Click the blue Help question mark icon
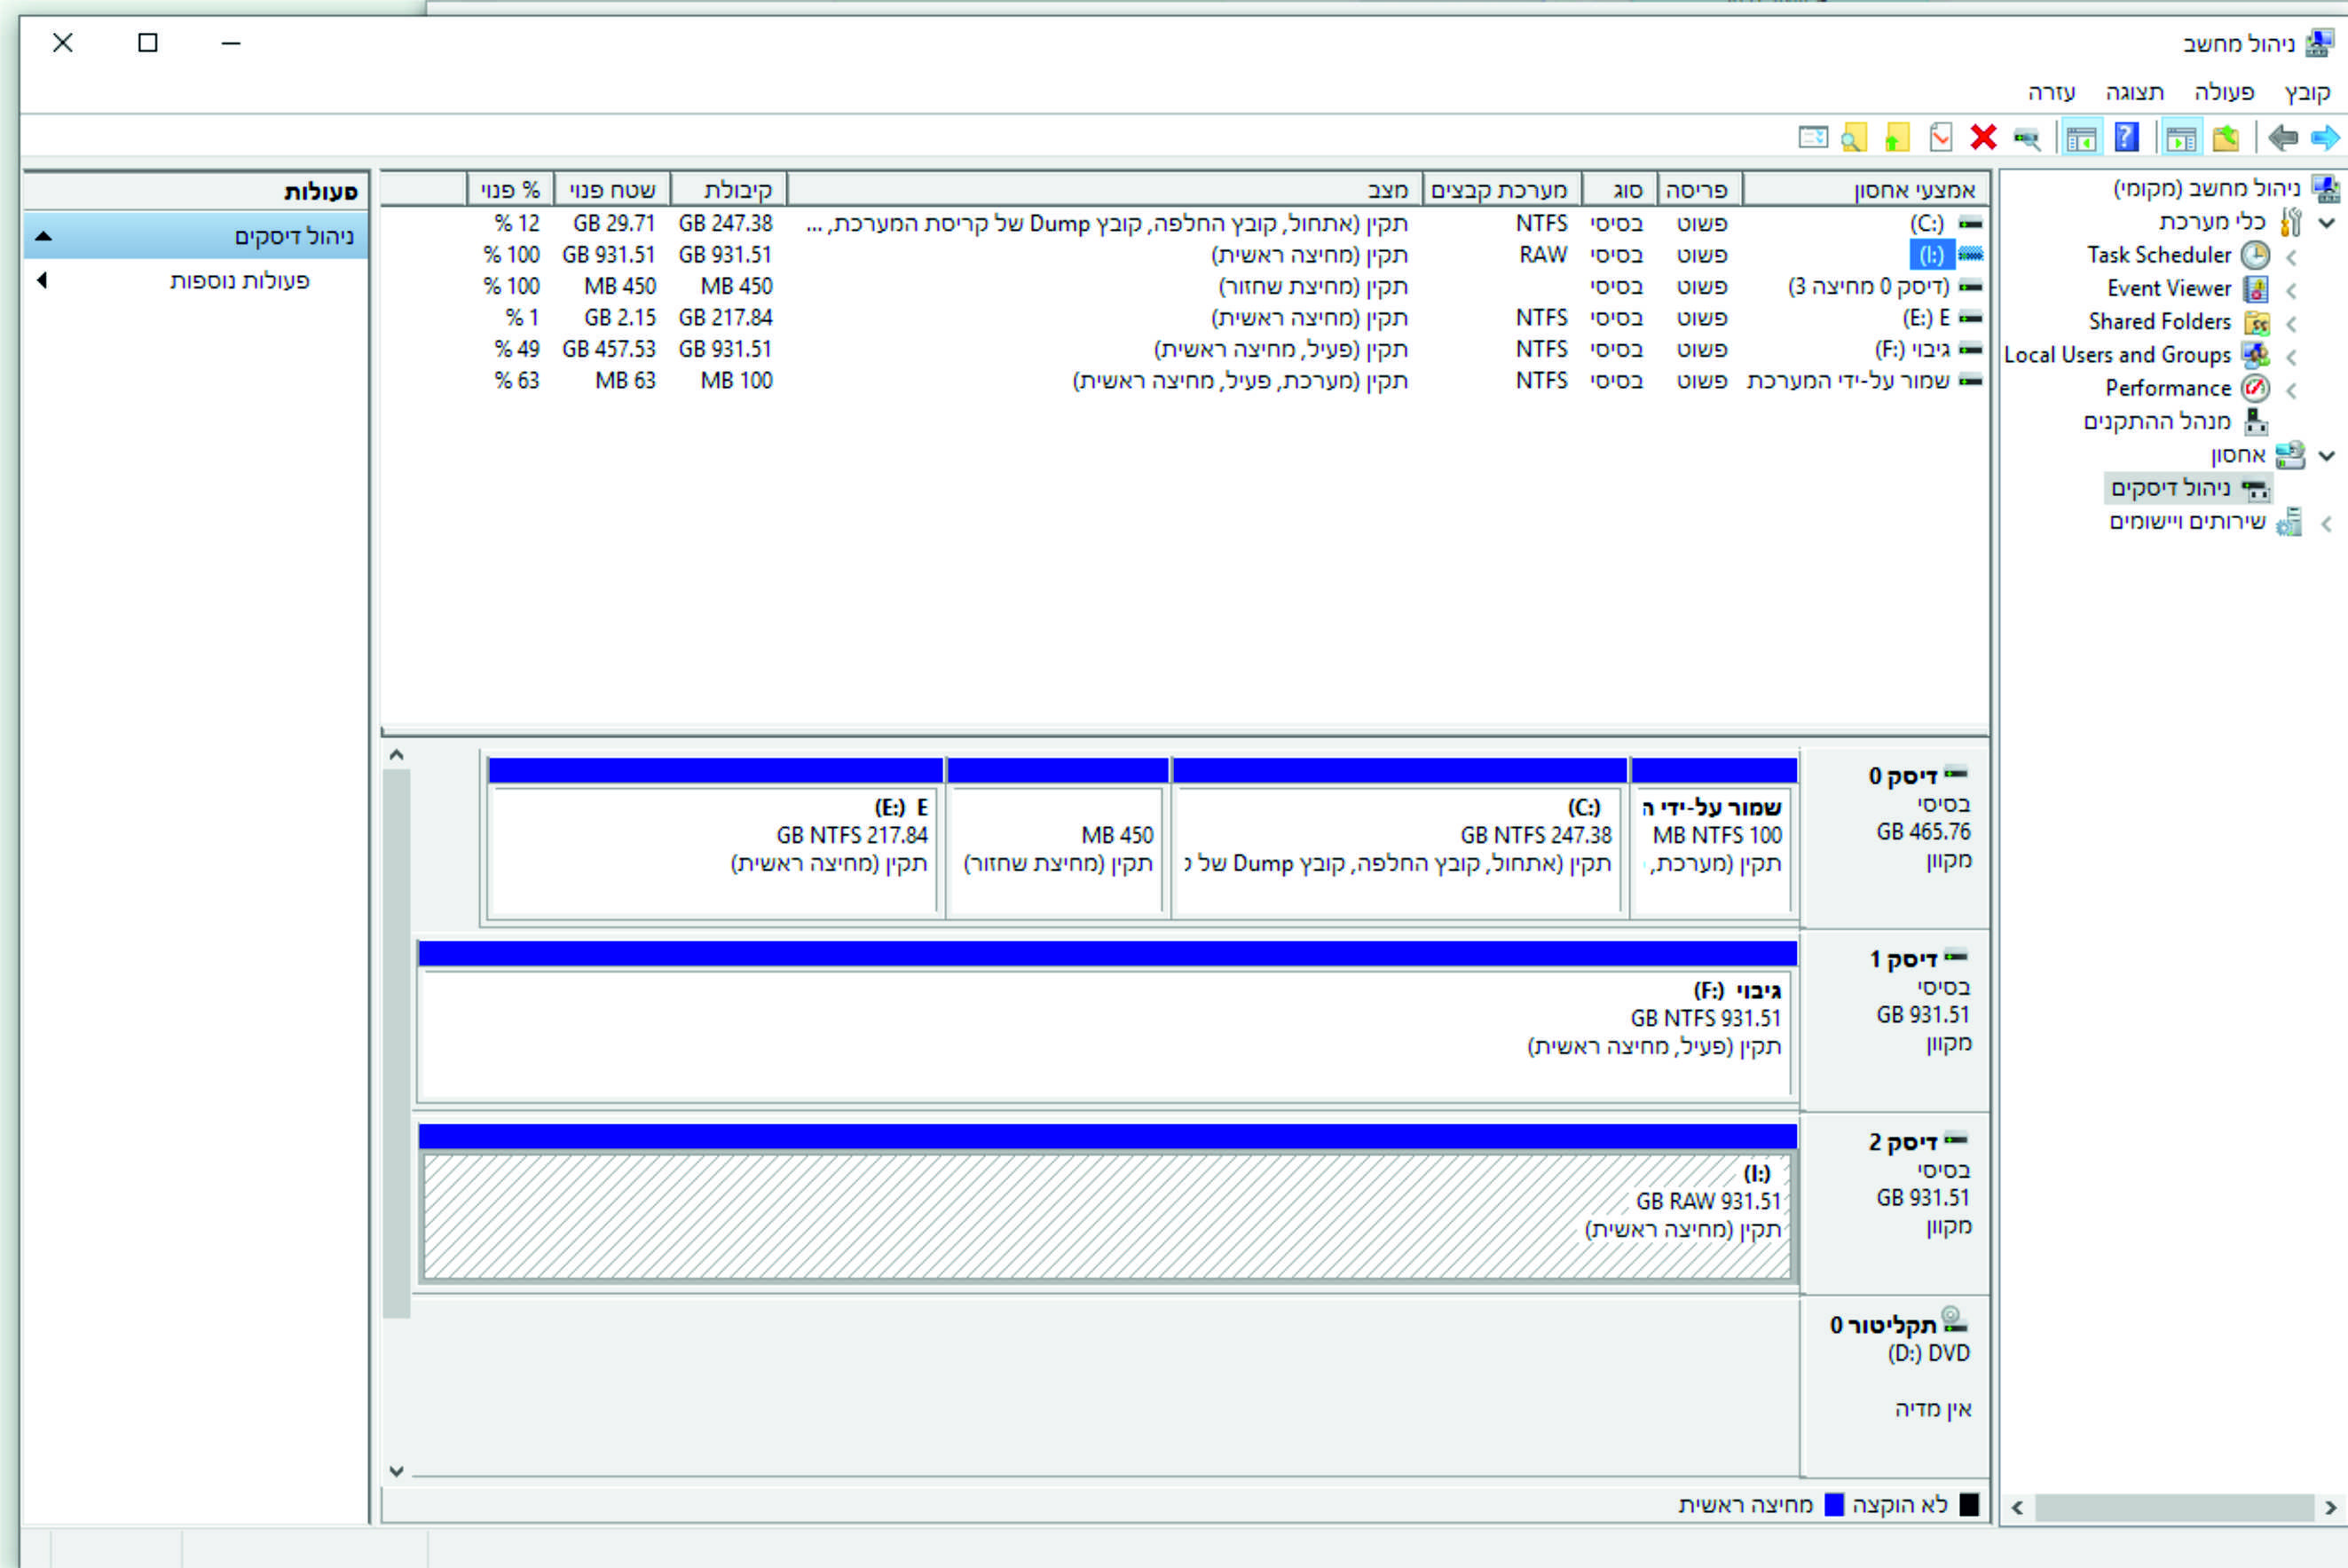This screenshot has height=1568, width=2348. point(2126,137)
